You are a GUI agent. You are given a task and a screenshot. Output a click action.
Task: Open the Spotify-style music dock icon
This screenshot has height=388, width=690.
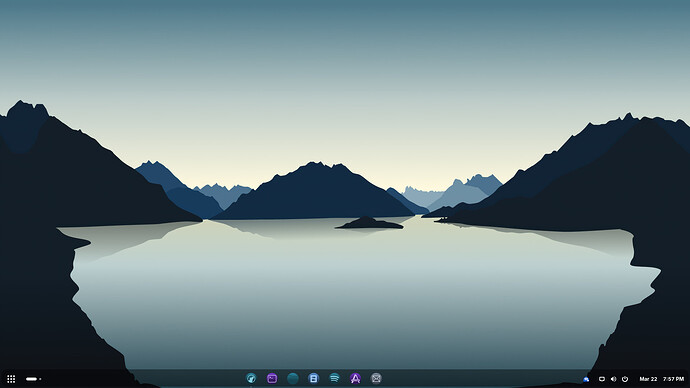[x=334, y=378]
